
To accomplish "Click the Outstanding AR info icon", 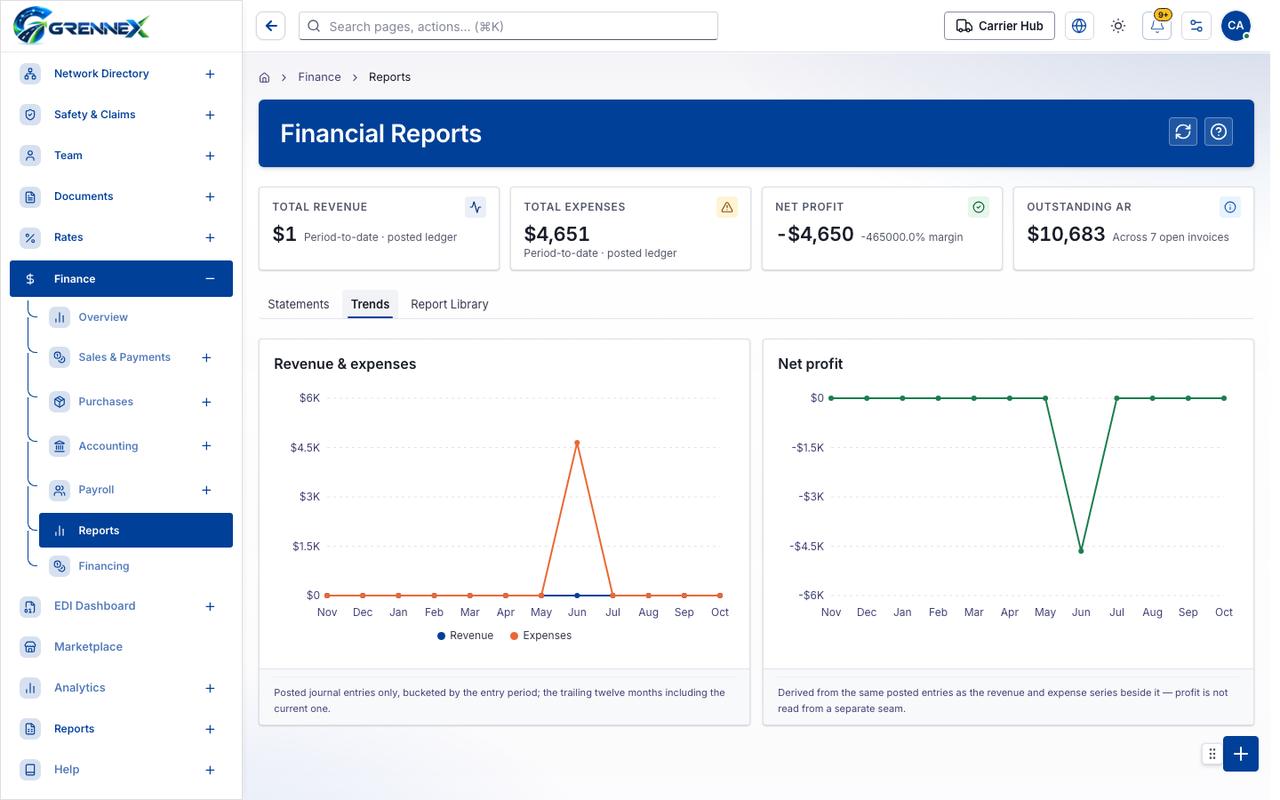I will 1230,207.
